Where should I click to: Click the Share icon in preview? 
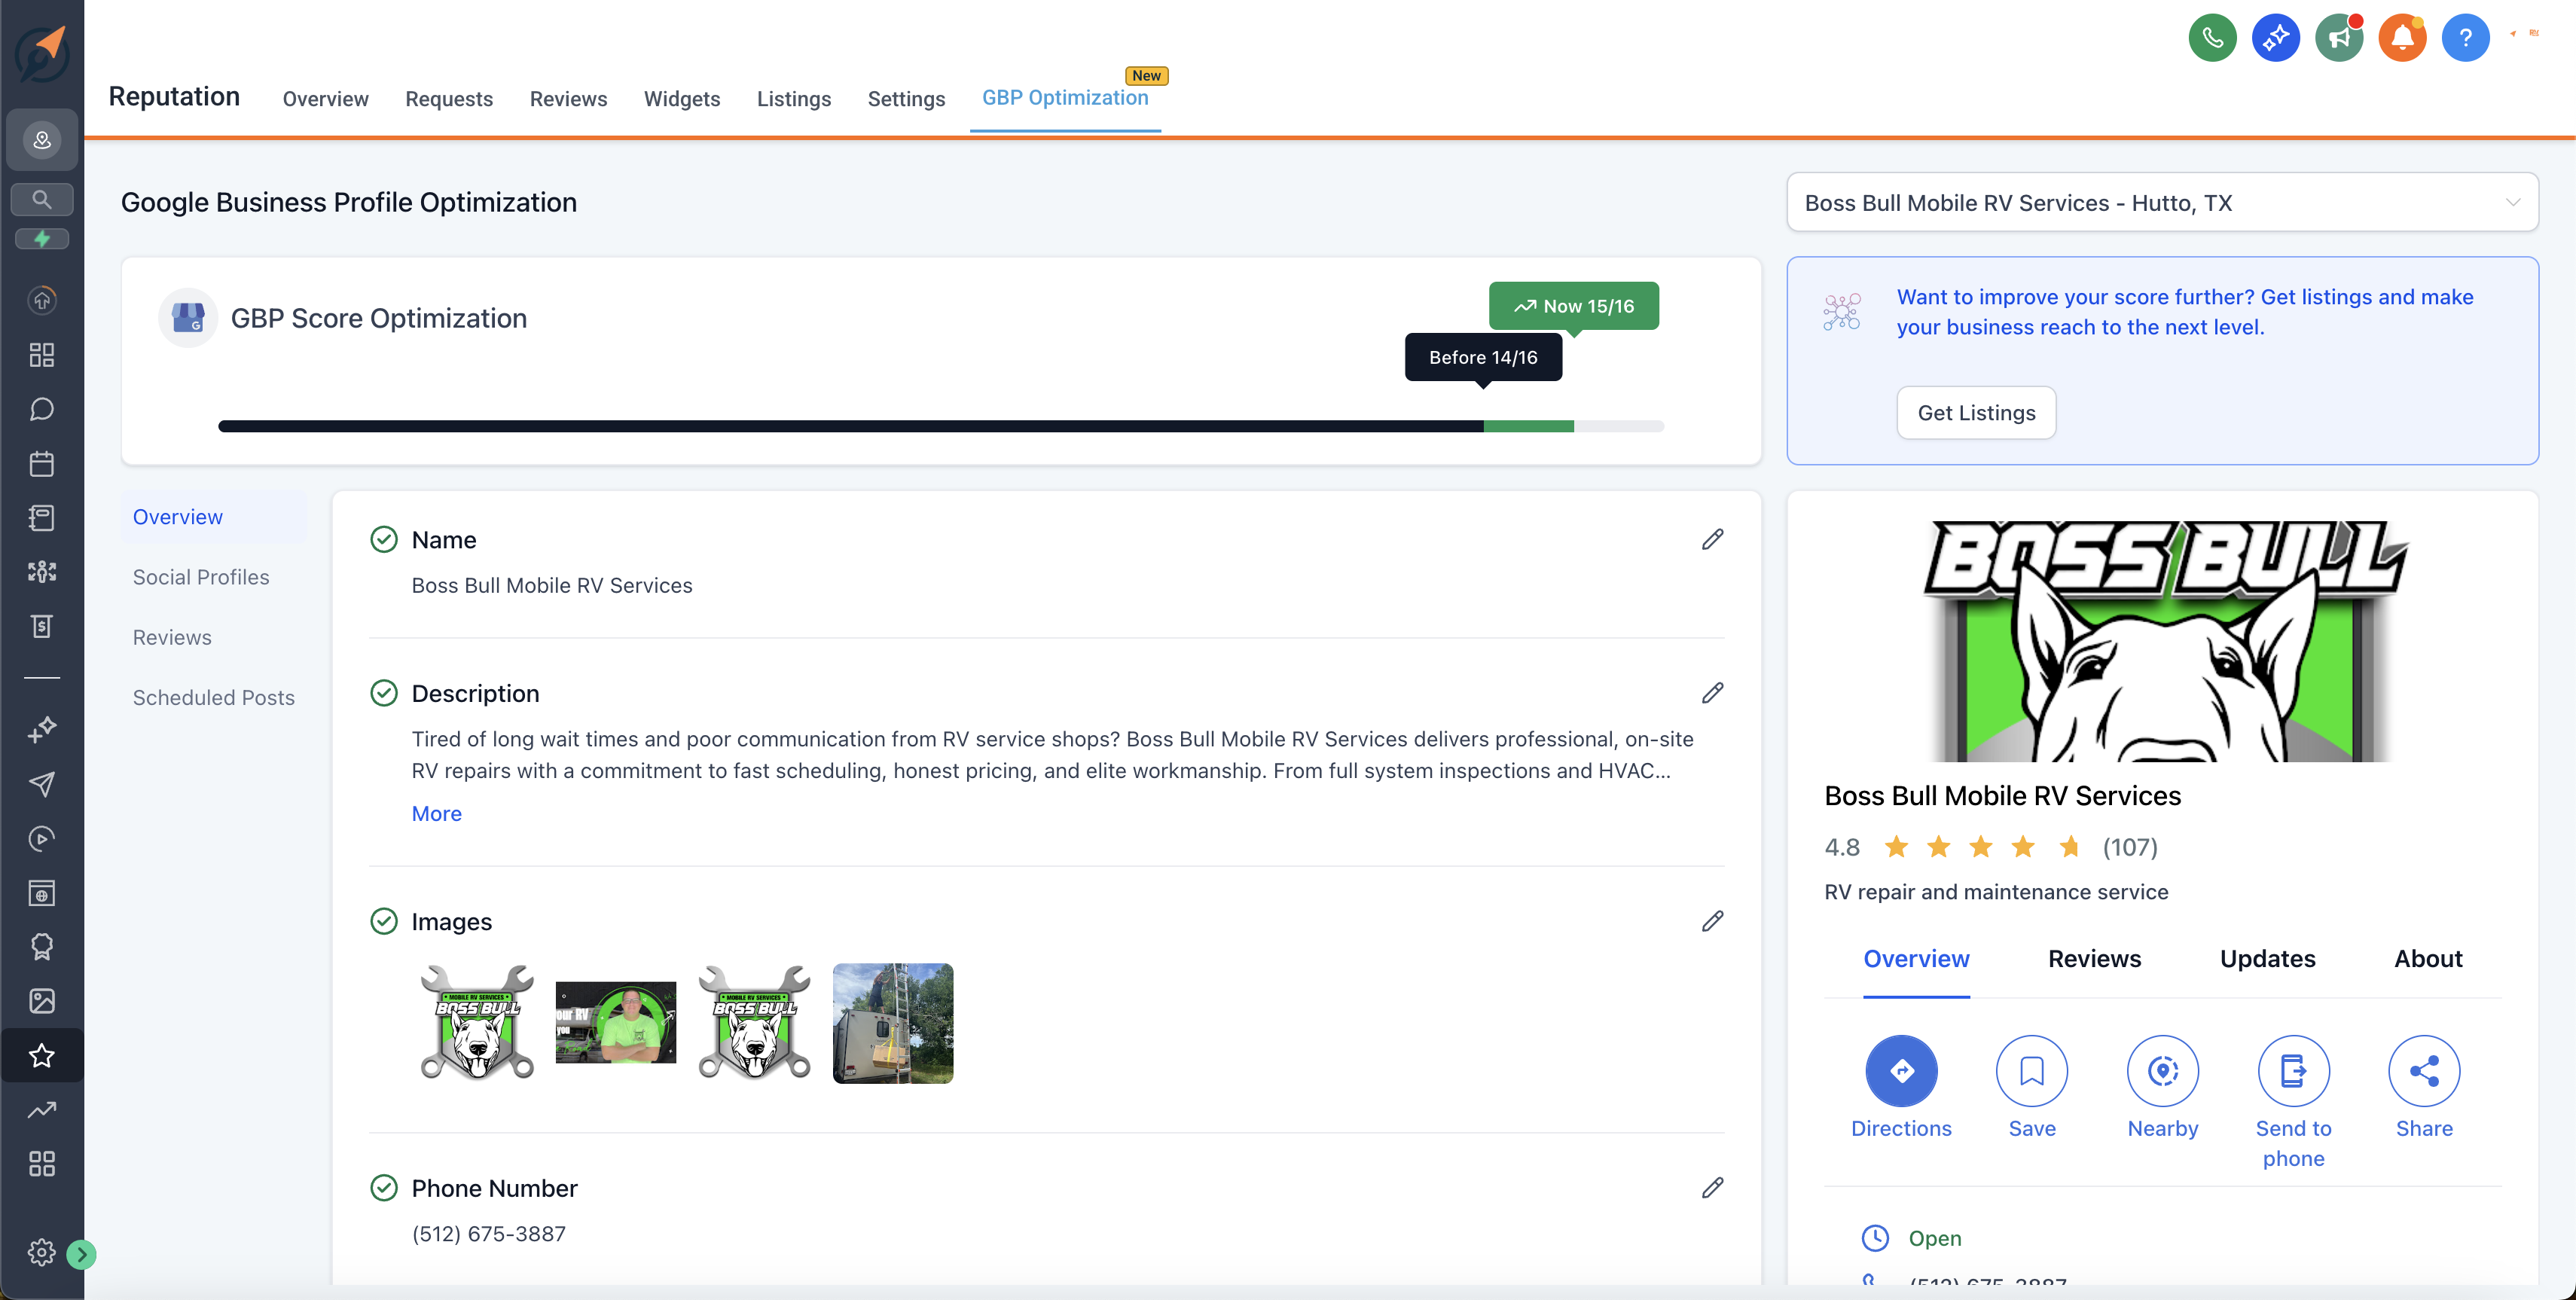click(2424, 1071)
